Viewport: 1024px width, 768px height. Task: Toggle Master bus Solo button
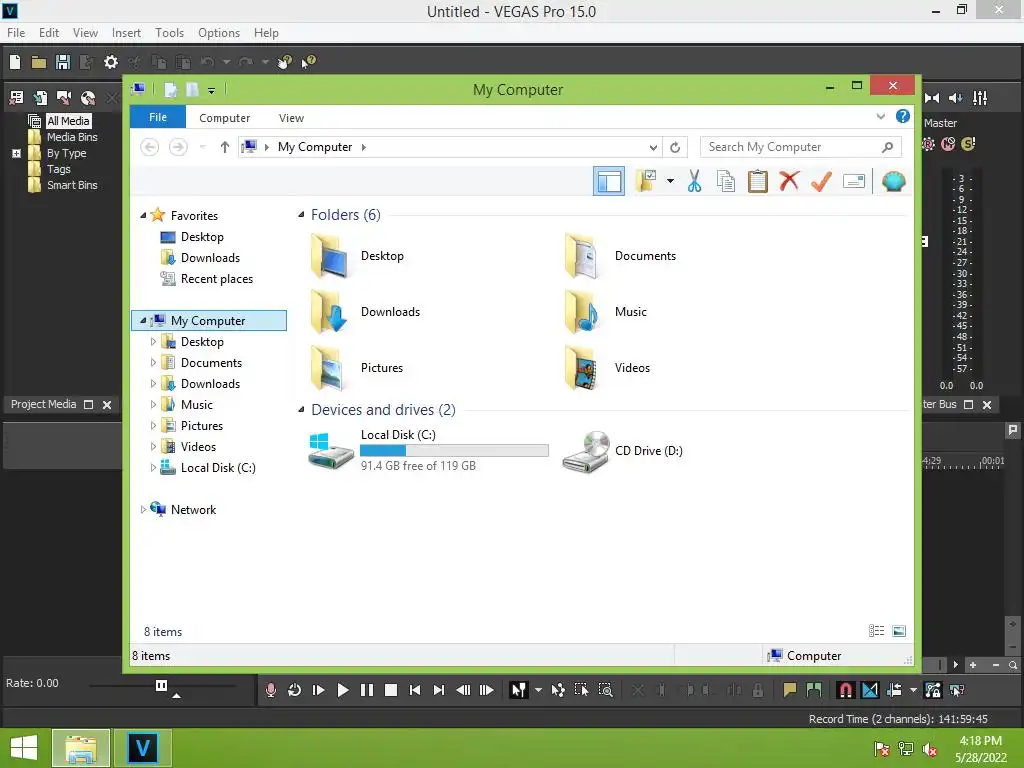pyautogui.click(x=968, y=144)
